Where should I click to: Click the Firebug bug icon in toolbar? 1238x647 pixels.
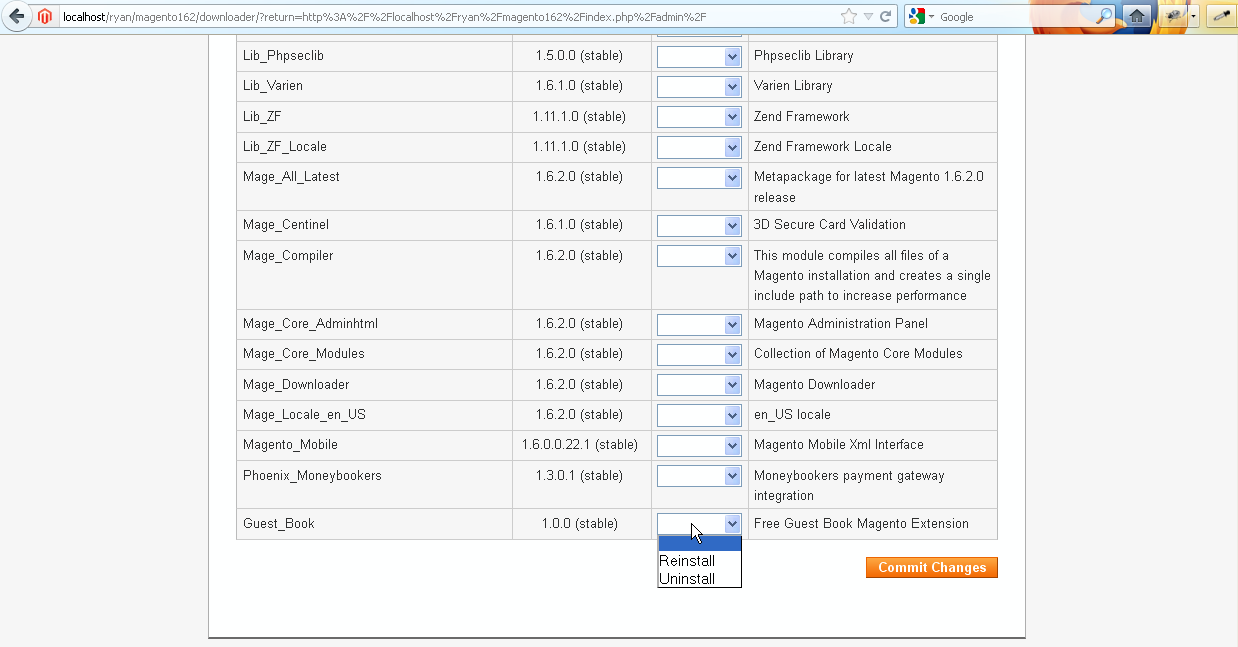pyautogui.click(x=1172, y=16)
